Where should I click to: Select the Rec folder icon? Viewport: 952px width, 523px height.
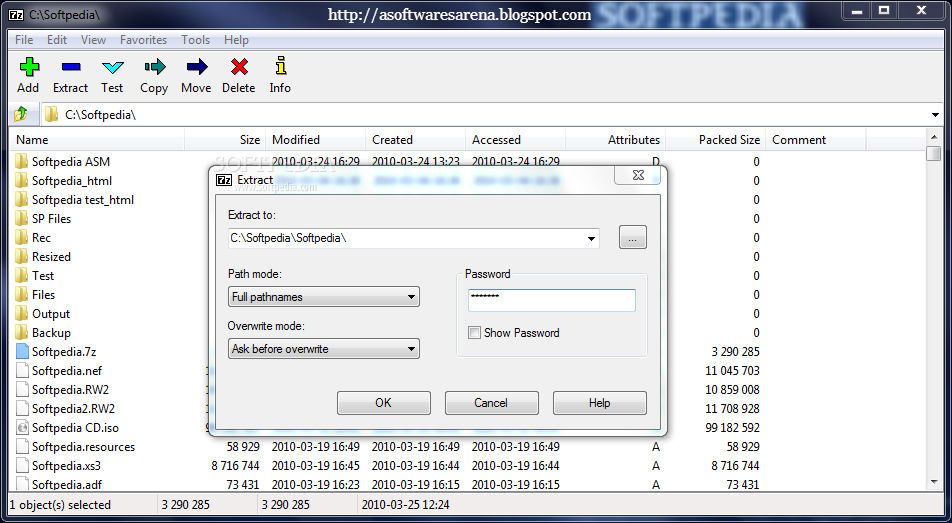tap(22, 237)
